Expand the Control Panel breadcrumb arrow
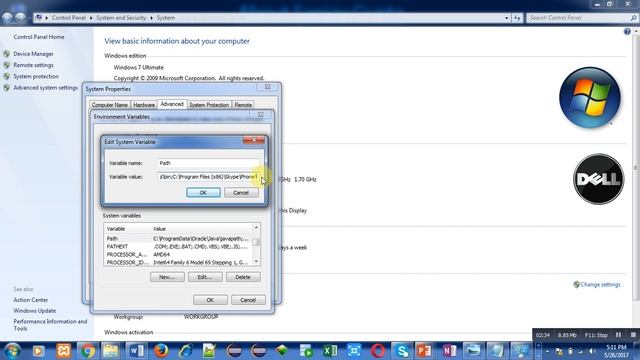Screen dimensions: 640x360 91,18
